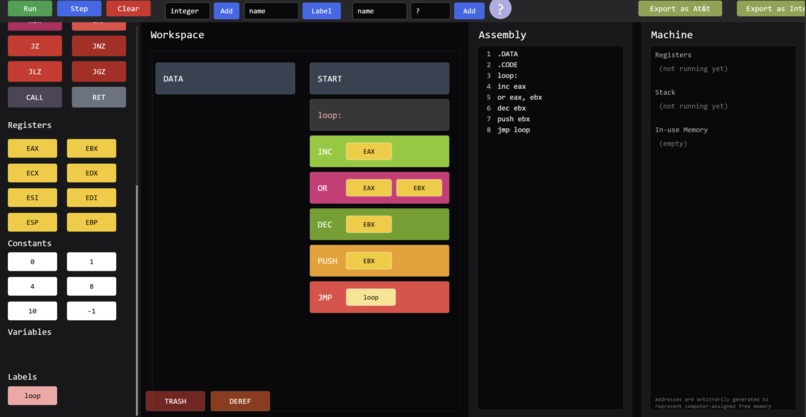Select the JNZ instruction block in the palette
Image resolution: width=806 pixels, height=417 pixels.
coord(99,46)
